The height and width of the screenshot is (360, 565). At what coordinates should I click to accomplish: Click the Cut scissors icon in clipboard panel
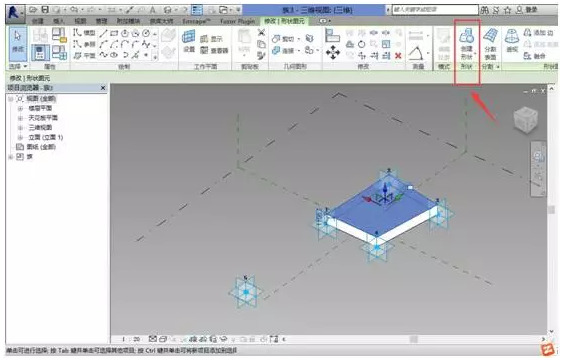(262, 33)
